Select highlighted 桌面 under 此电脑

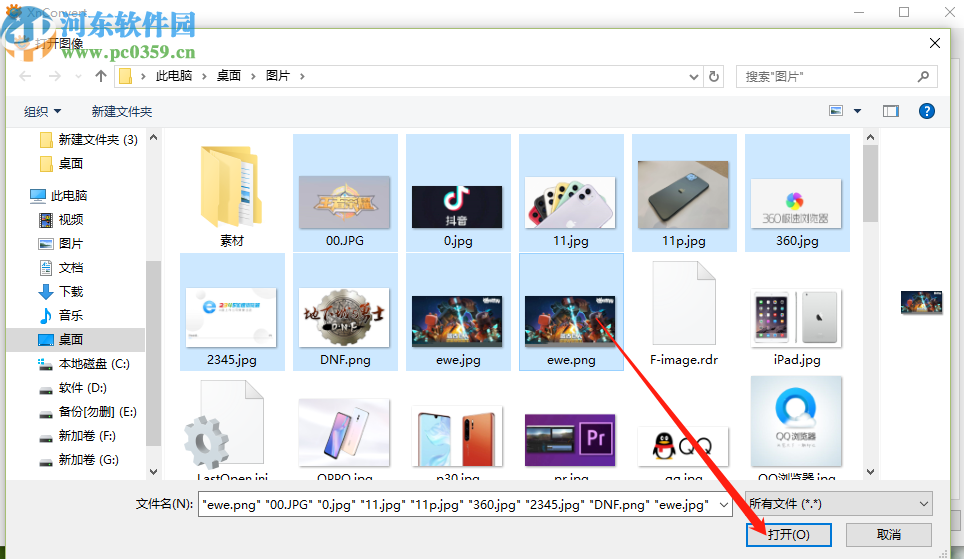click(x=76, y=339)
